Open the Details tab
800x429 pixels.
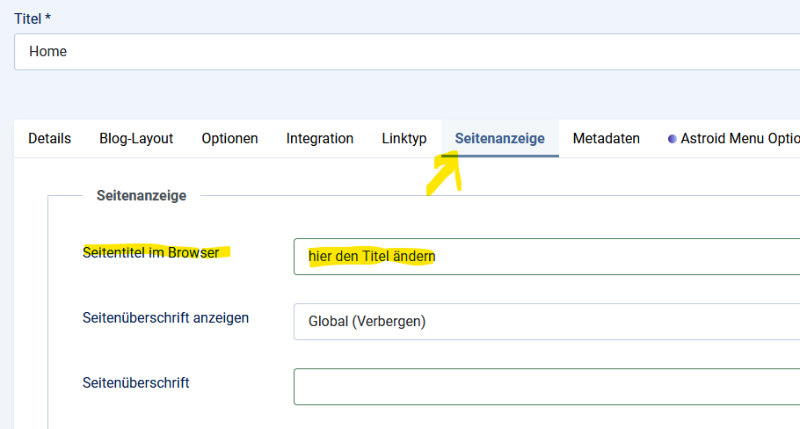click(x=49, y=139)
